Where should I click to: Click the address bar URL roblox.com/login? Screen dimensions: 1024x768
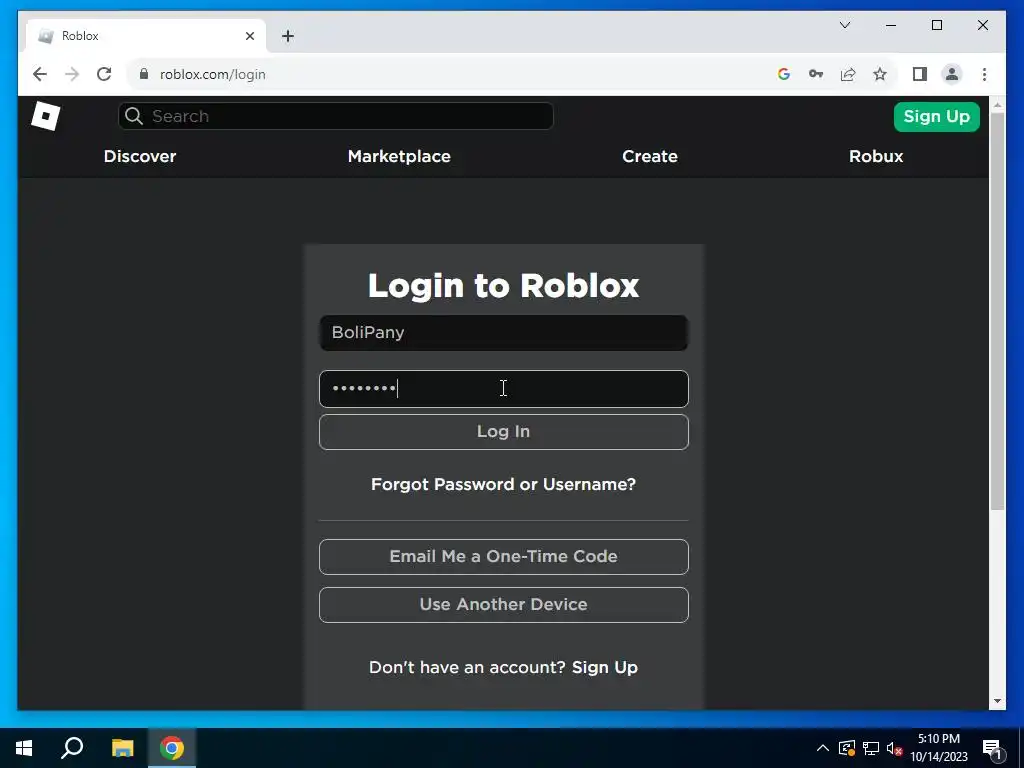pos(213,74)
